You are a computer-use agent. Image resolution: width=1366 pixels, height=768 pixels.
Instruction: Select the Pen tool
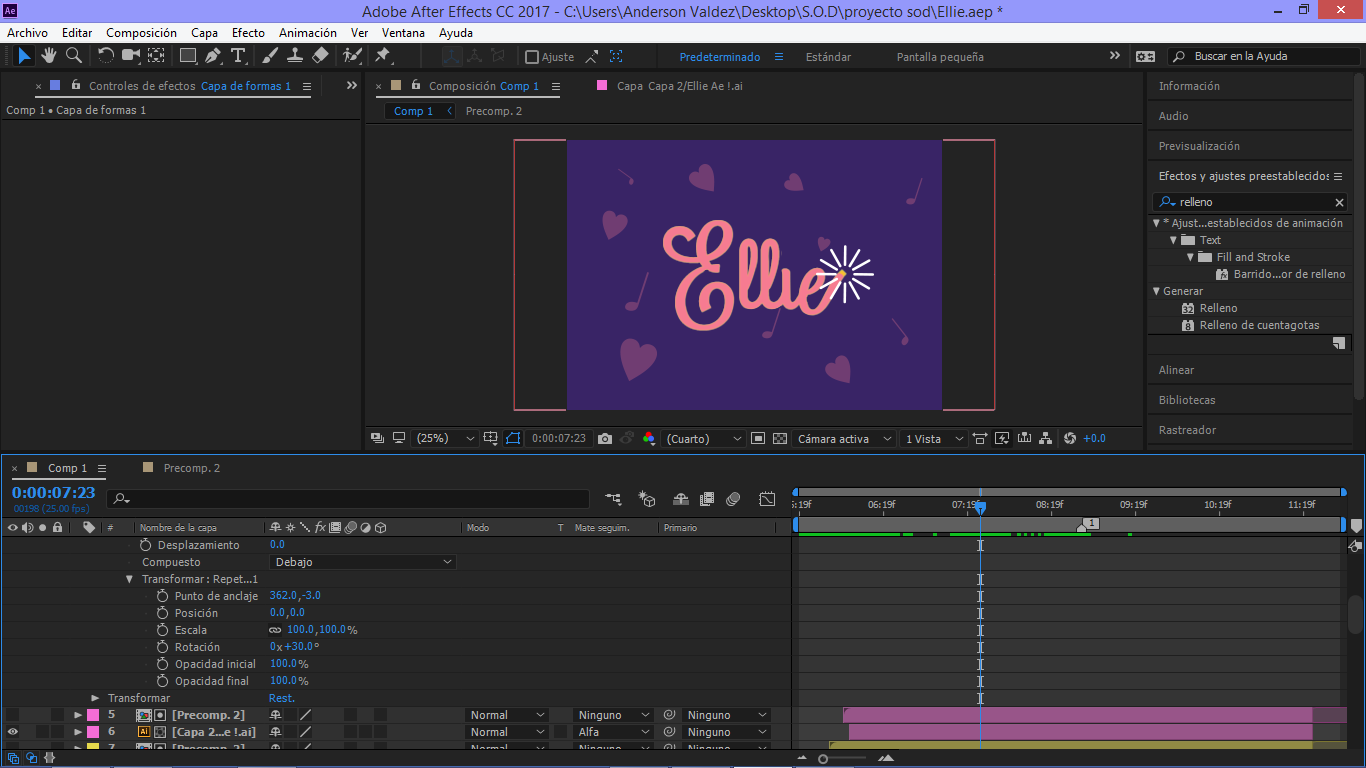(x=213, y=56)
